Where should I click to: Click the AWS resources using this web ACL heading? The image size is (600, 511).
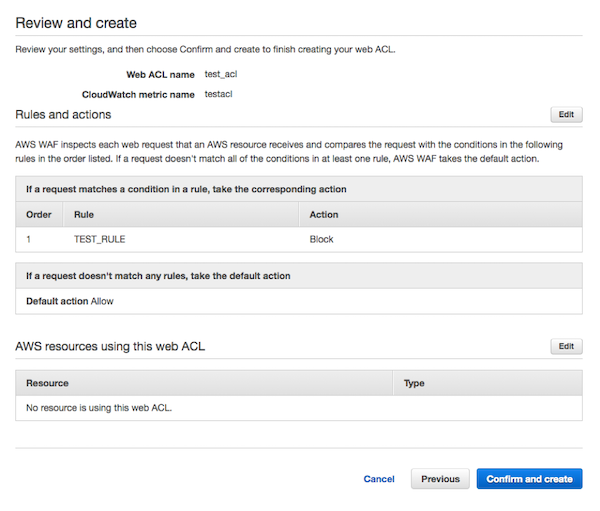coord(111,346)
